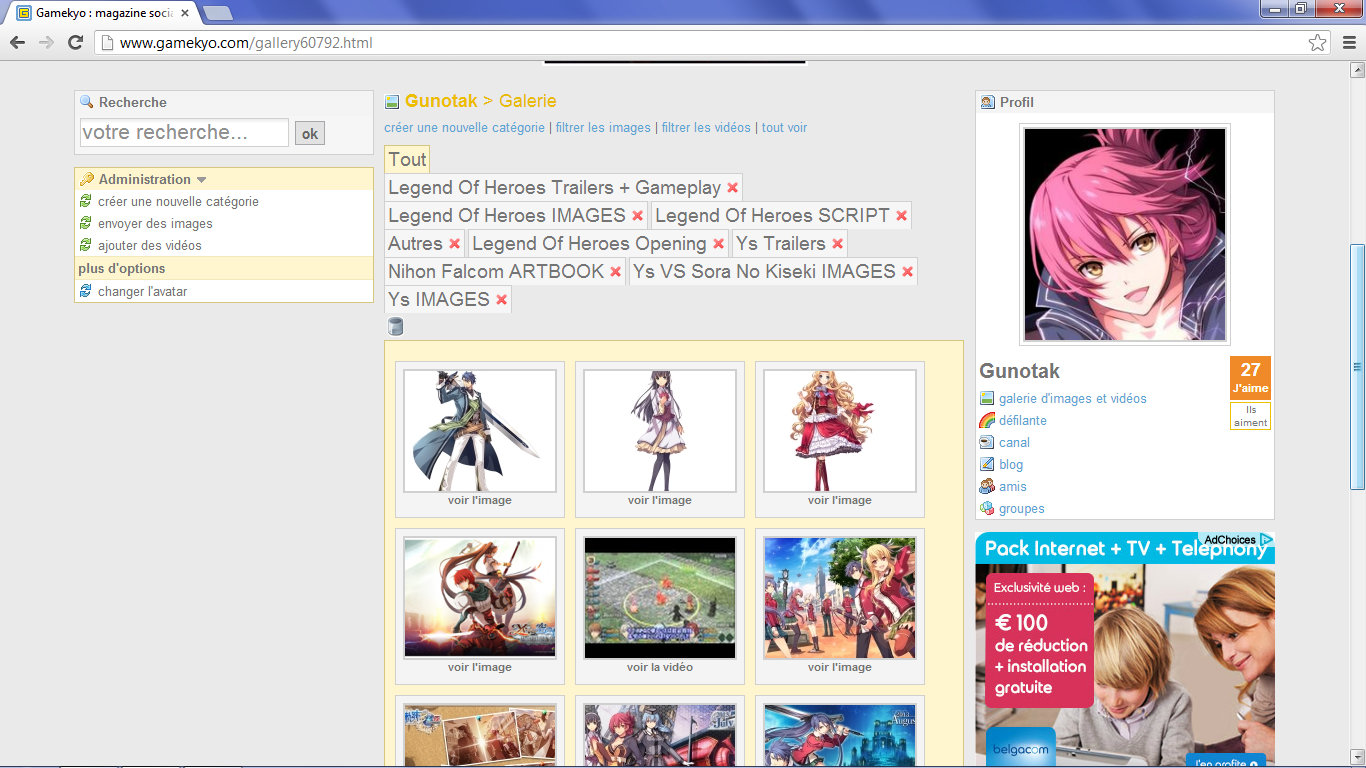The width and height of the screenshot is (1366, 768).
Task: Click the magnifier icon in Recherche header
Action: pos(87,102)
